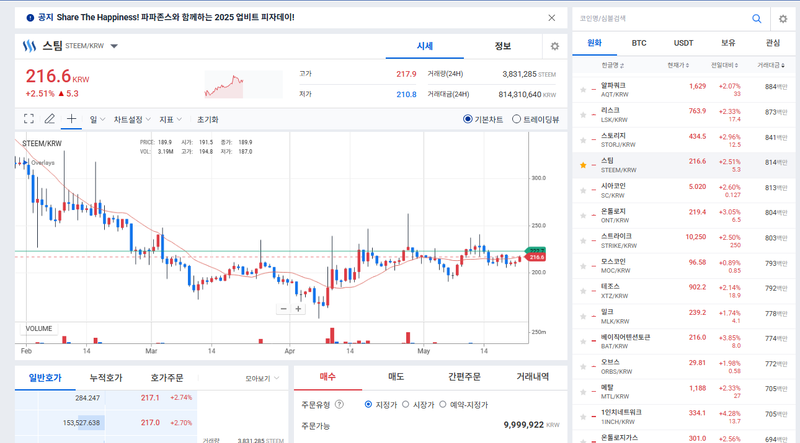Open 지표 indicators dropdown
Image resolution: width=800 pixels, height=443 pixels.
[x=170, y=119]
